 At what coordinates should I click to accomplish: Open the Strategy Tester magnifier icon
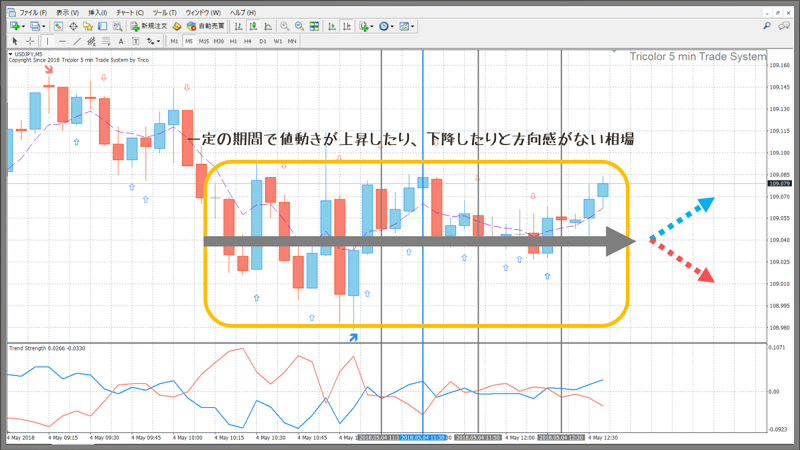[x=117, y=26]
